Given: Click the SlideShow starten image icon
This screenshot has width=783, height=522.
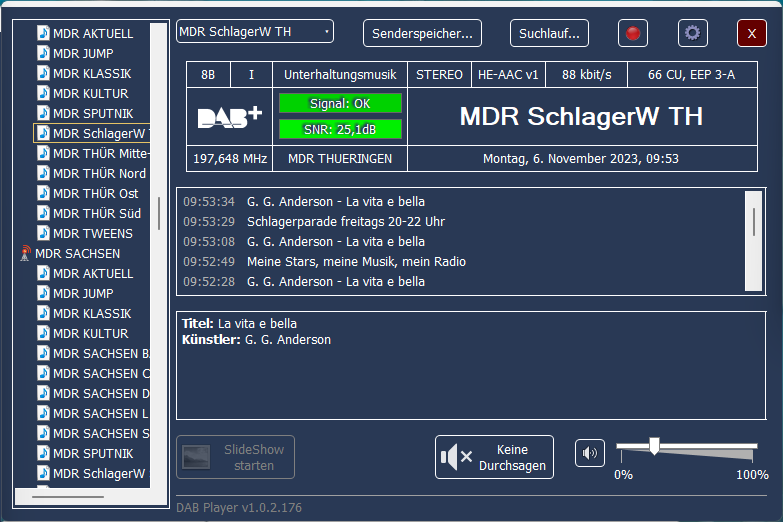Looking at the screenshot, I should 197,457.
